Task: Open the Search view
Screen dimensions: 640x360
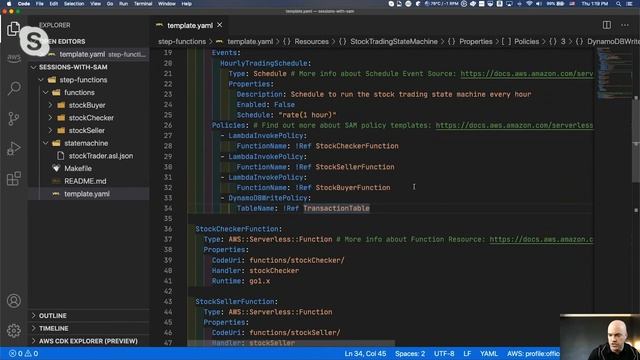Action: [14, 88]
